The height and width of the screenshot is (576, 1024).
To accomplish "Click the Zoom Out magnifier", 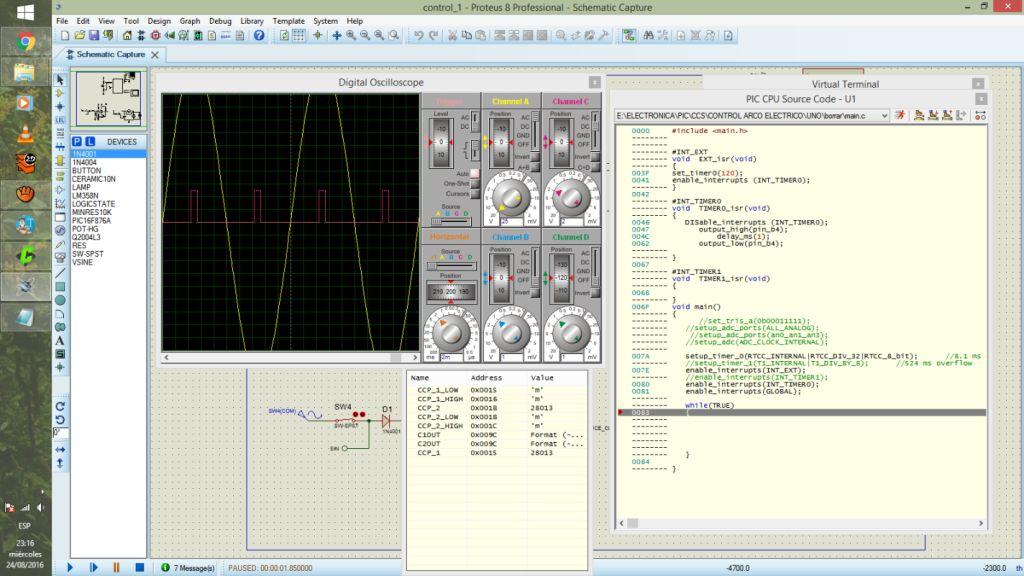I will tap(365, 35).
